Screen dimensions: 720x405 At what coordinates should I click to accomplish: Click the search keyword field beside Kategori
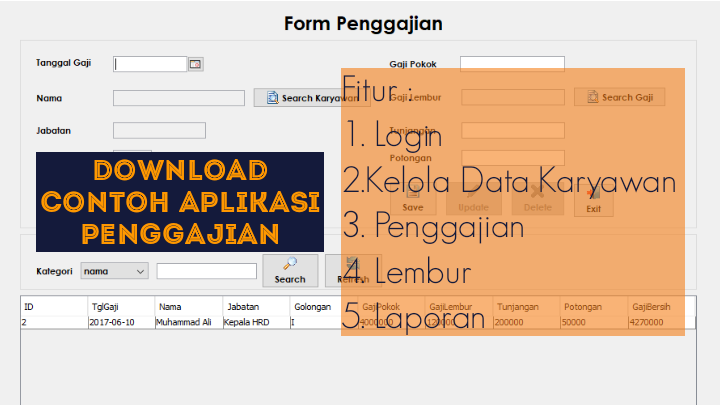tap(207, 271)
